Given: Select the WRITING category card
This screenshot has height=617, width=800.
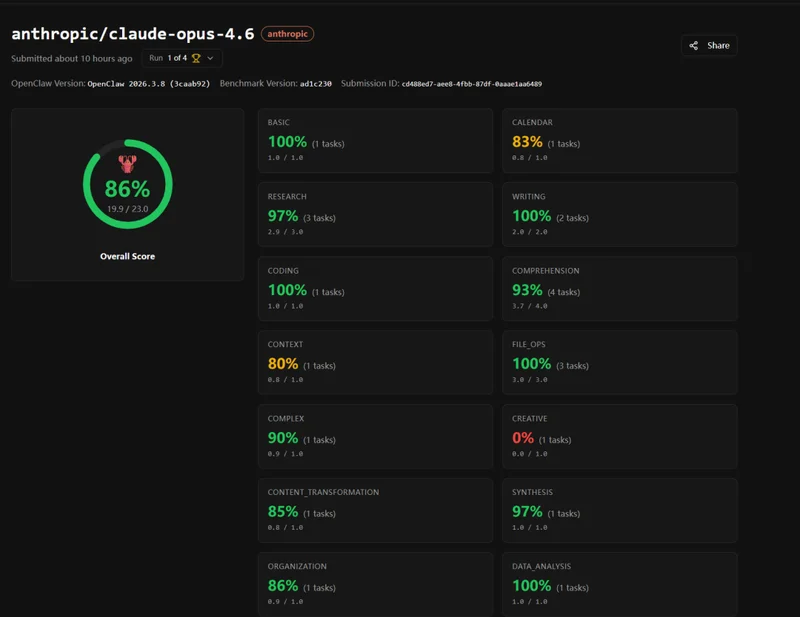Looking at the screenshot, I should tap(619, 214).
